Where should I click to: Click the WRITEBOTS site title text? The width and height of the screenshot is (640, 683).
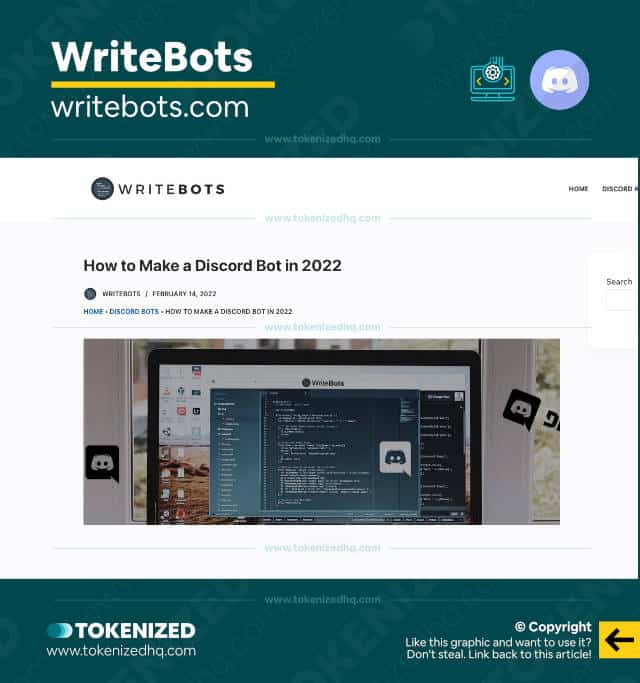[x=172, y=189]
